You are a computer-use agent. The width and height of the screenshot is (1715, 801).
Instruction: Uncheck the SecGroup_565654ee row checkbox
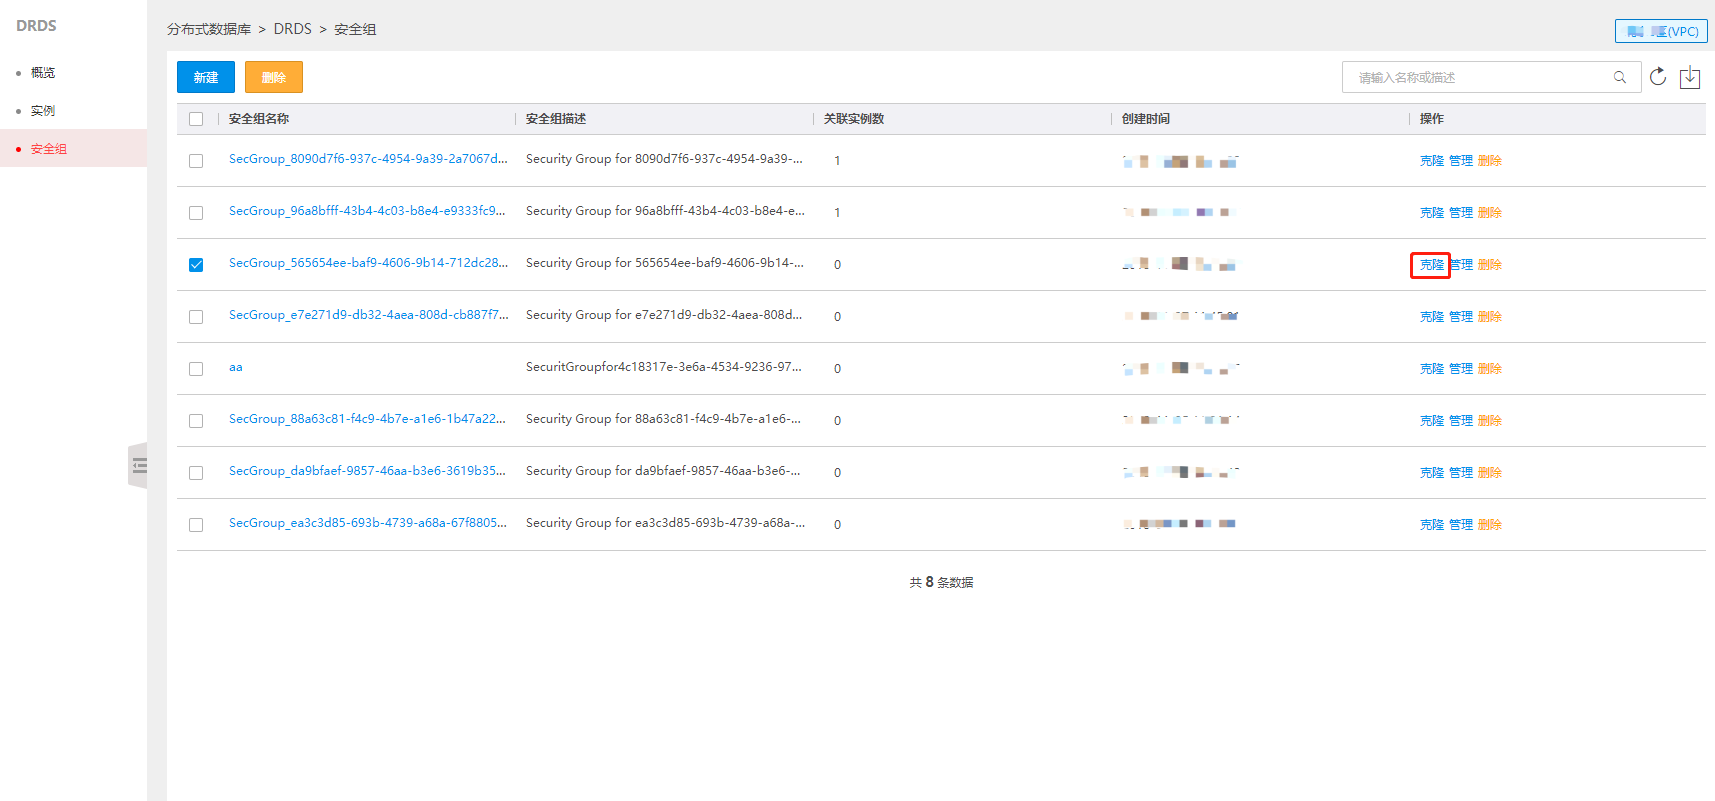[x=196, y=265]
